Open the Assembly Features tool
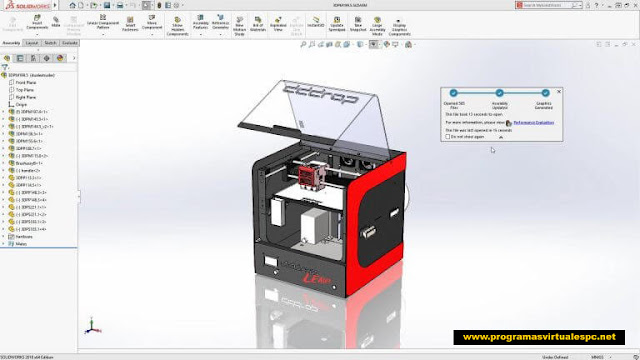Viewport: 640px width, 360px height. tap(200, 22)
